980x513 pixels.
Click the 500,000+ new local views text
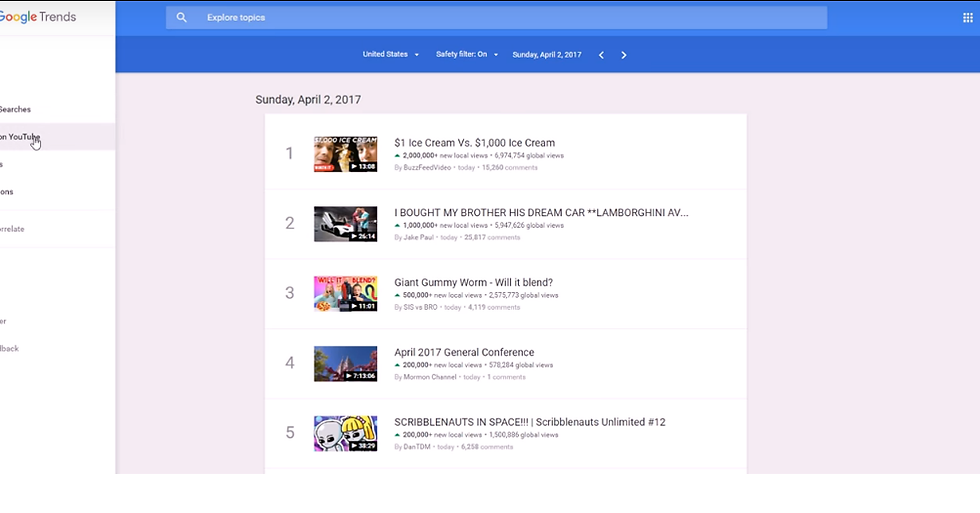click(x=442, y=296)
